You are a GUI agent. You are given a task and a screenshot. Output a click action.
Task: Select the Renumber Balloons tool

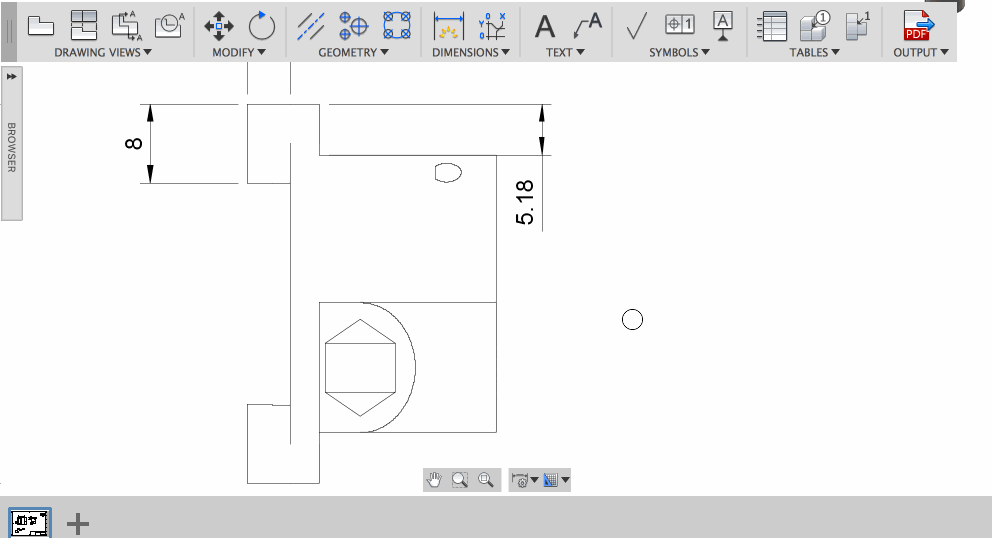[x=858, y=26]
